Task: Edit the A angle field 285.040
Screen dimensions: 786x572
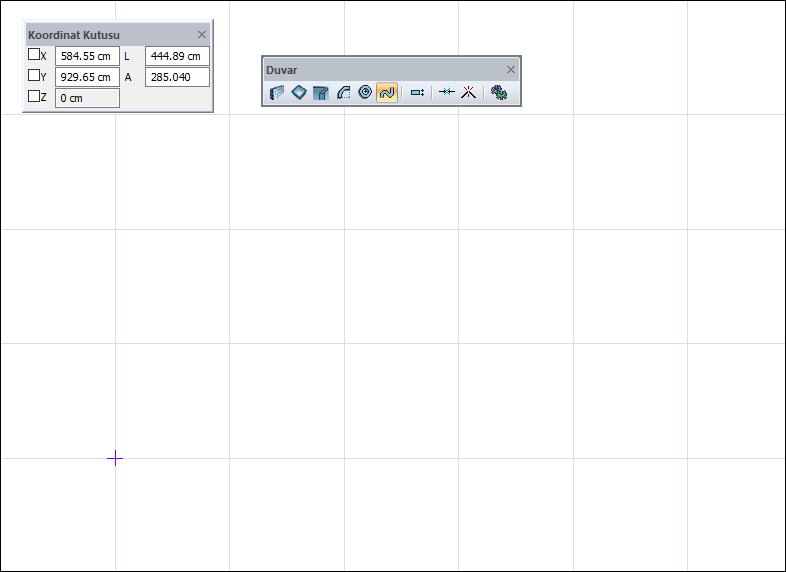Action: click(x=177, y=77)
